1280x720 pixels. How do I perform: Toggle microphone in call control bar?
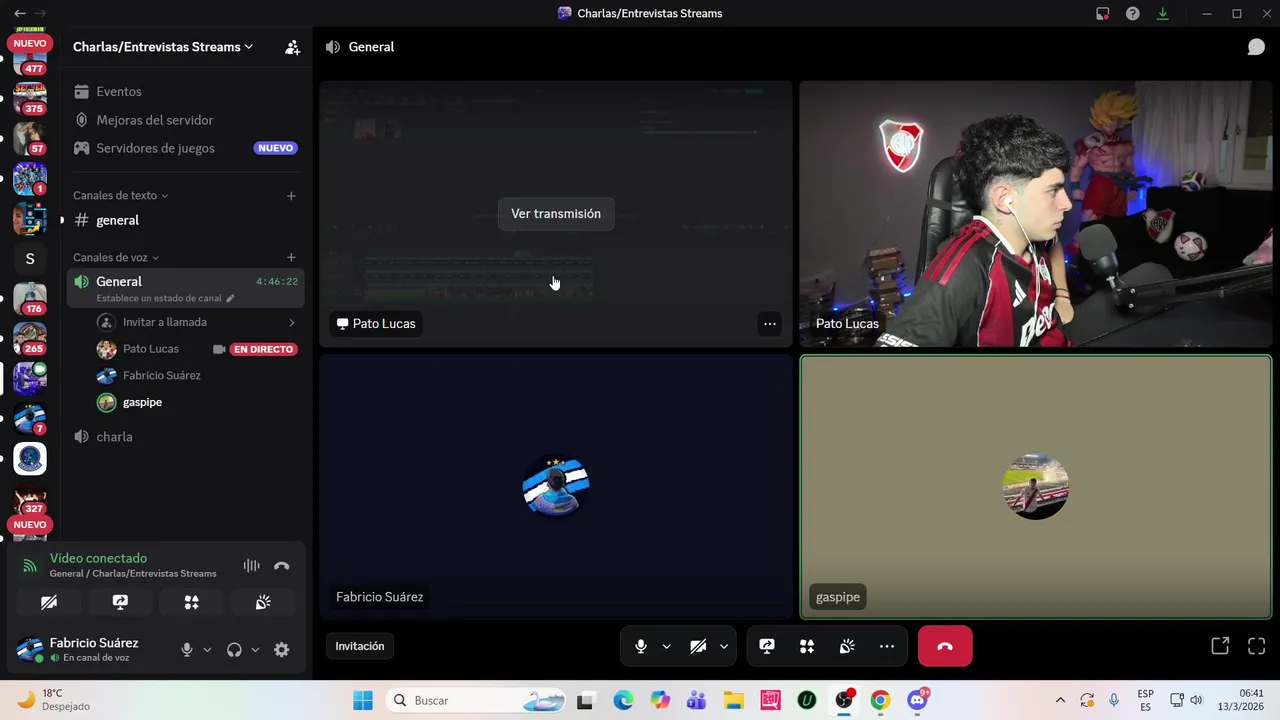point(641,646)
